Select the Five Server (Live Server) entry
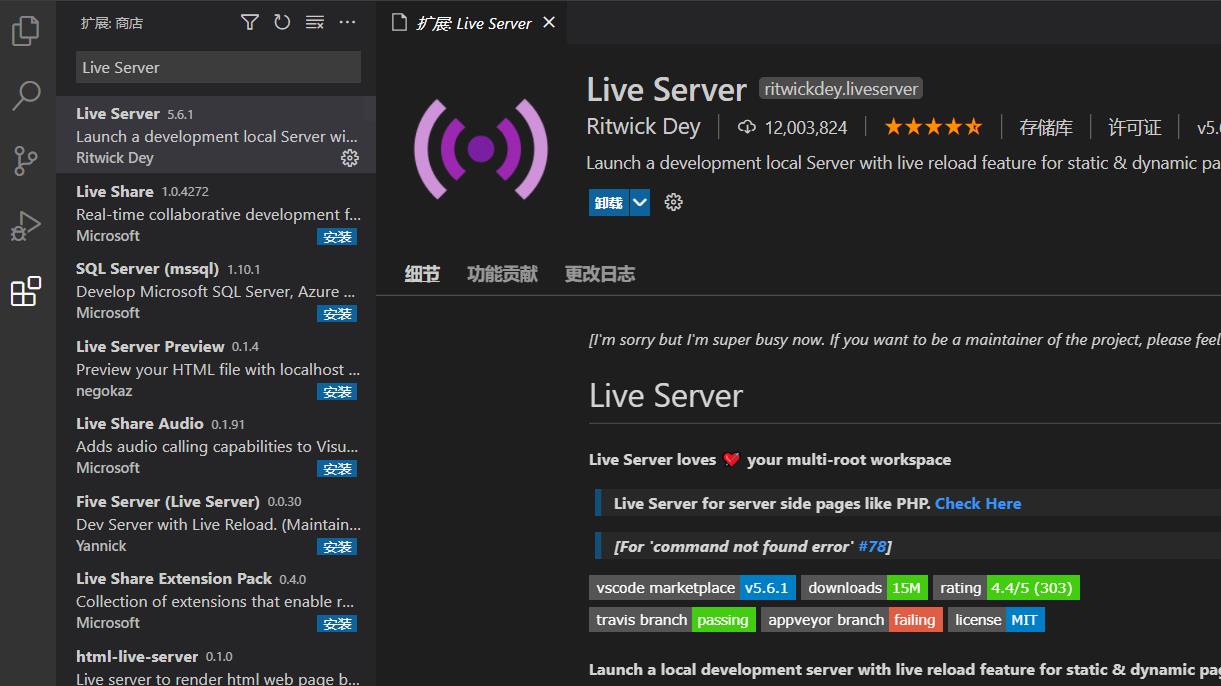This screenshot has width=1221, height=686. [216, 523]
